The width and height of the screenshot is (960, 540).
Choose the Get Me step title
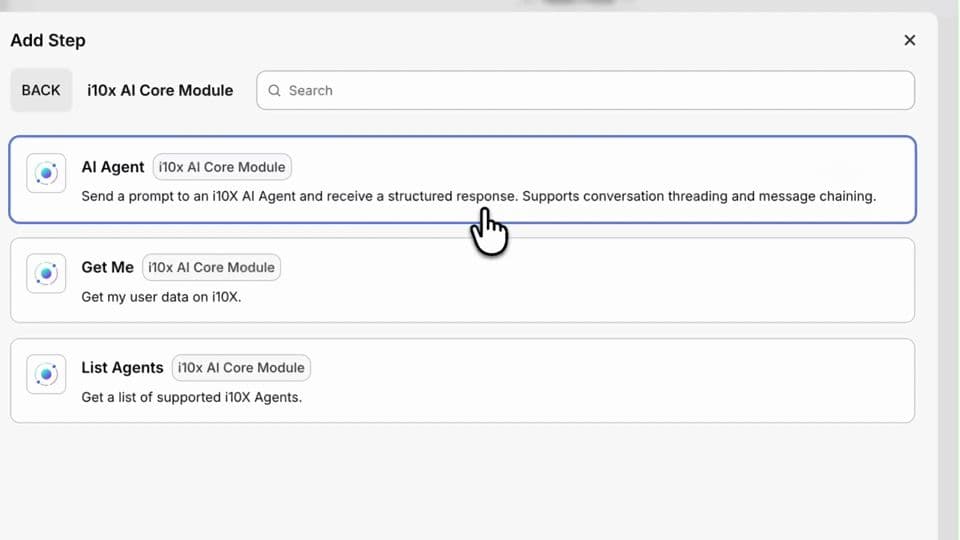(107, 267)
